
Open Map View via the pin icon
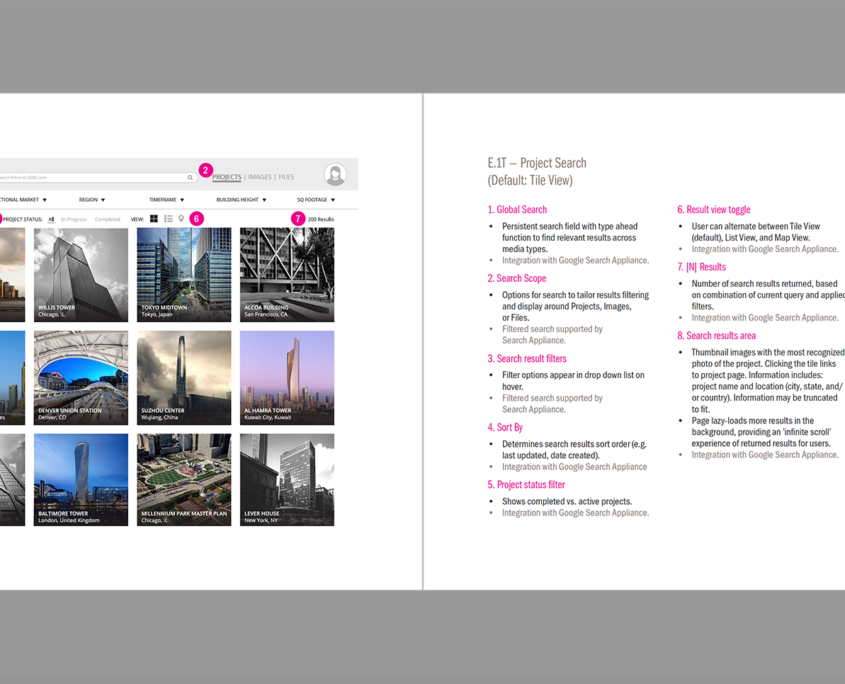tap(181, 218)
